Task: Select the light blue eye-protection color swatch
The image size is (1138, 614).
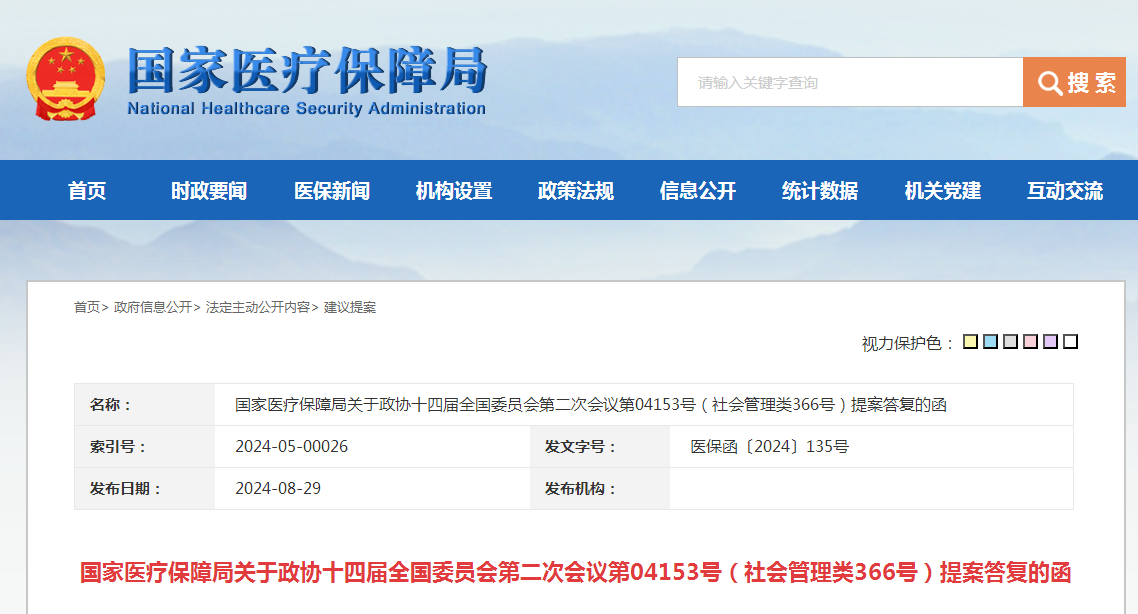Action: pyautogui.click(x=991, y=341)
